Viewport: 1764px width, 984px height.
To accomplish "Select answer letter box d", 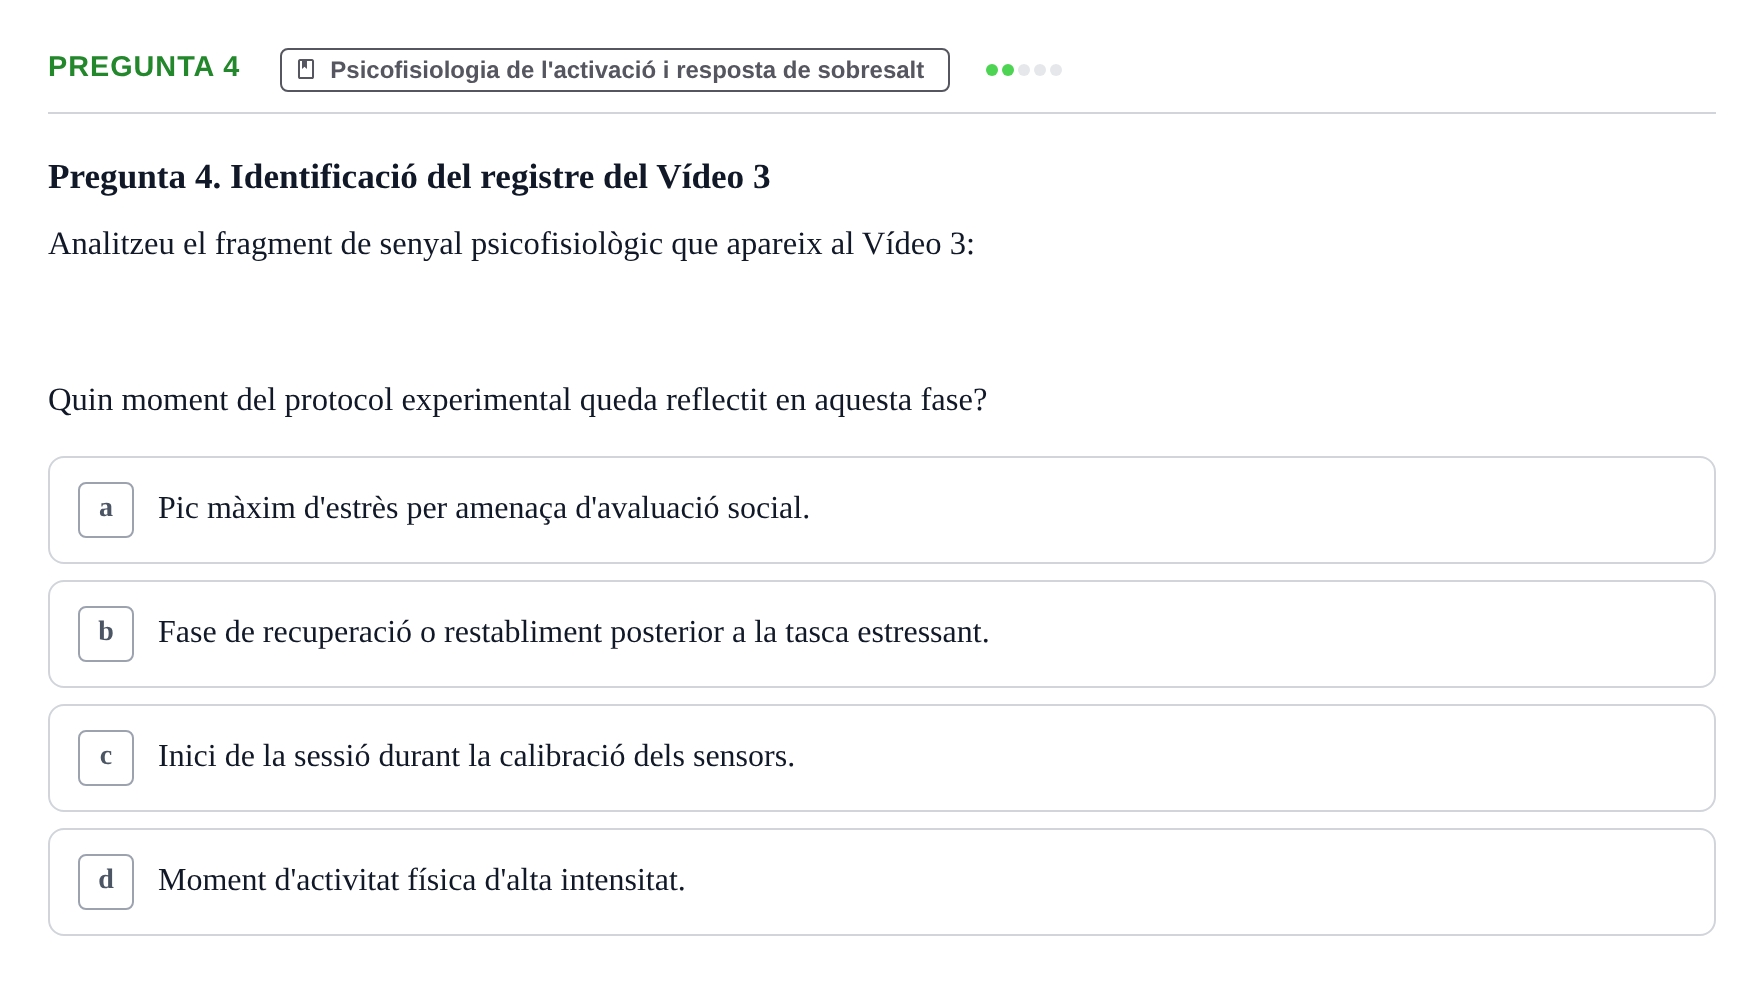I will click(x=106, y=882).
